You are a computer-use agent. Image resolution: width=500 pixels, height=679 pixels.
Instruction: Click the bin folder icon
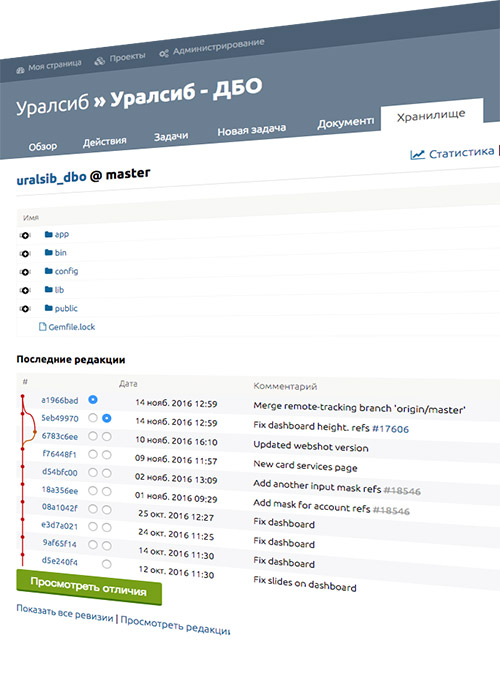48,252
